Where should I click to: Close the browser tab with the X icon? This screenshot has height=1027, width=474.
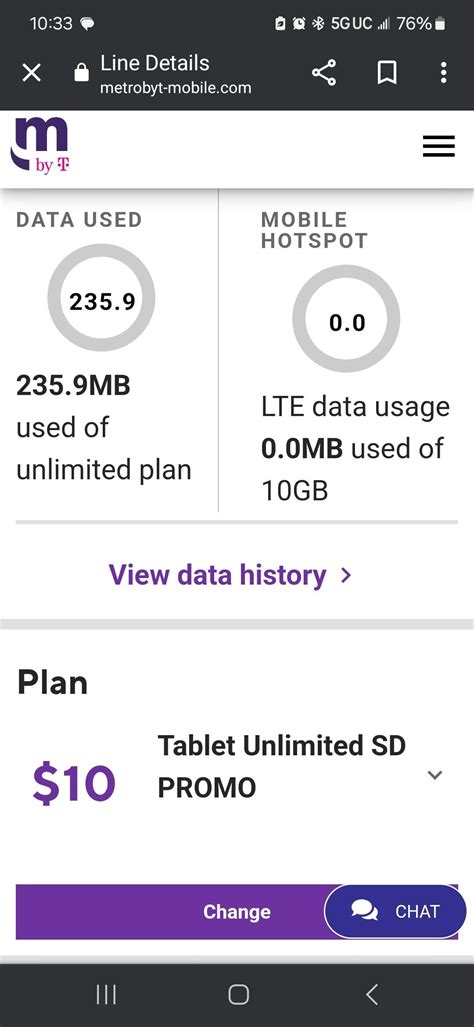click(x=31, y=73)
